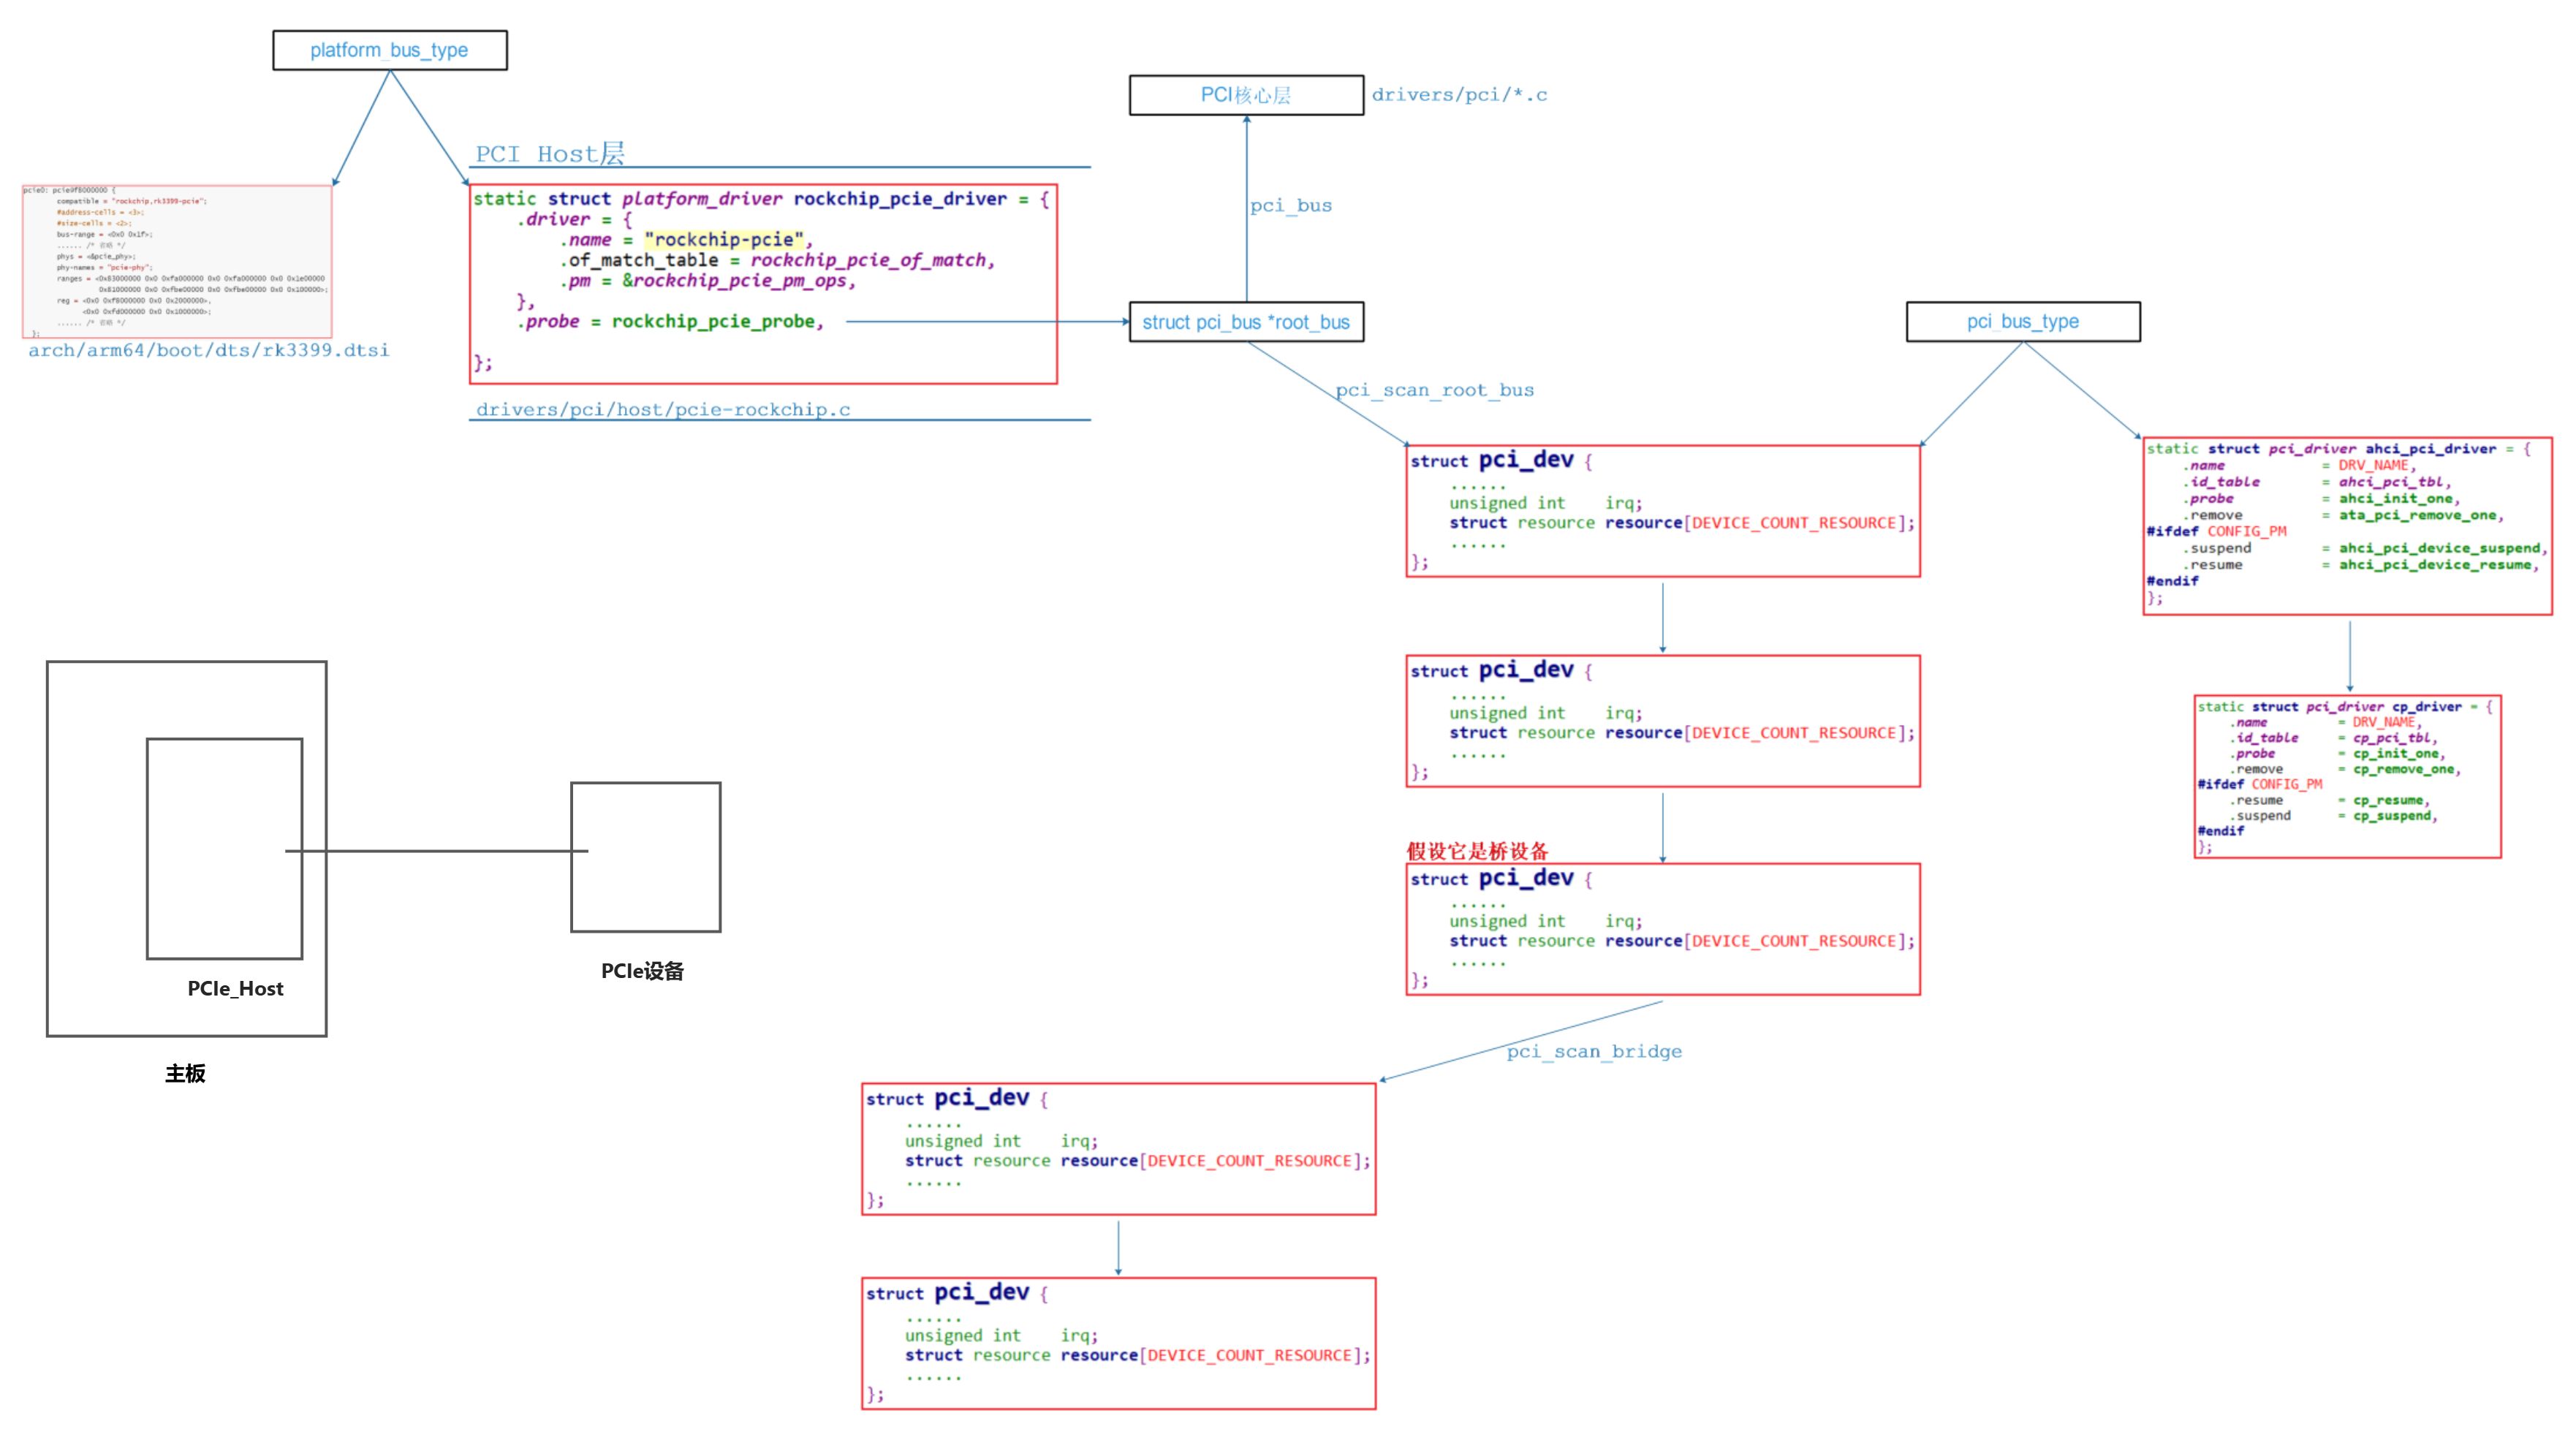Click the arch/arm64/boot/dts/rk3399.dtsi path
2576x1429 pixels.
(x=209, y=350)
